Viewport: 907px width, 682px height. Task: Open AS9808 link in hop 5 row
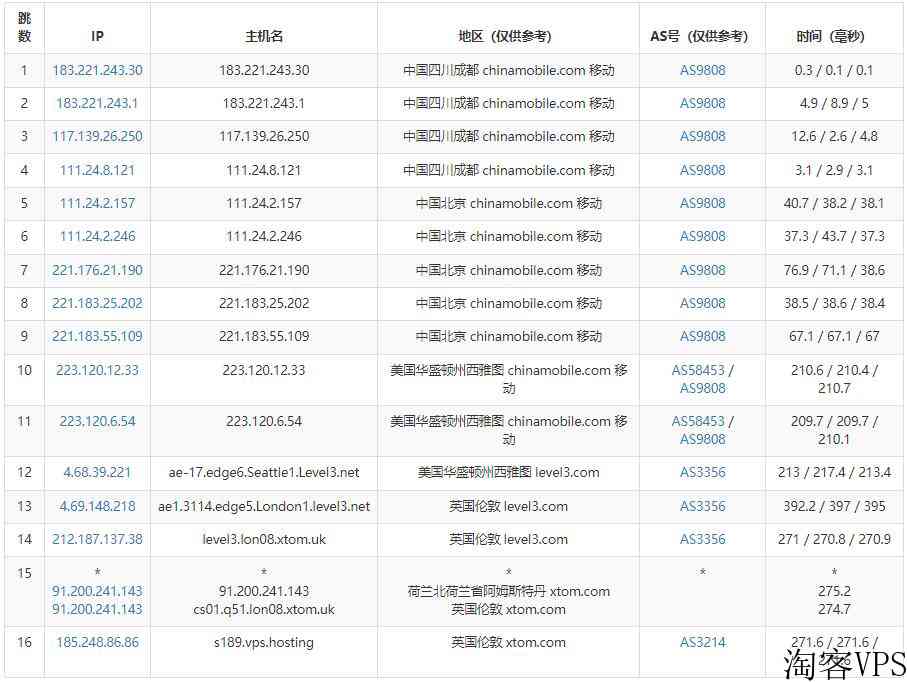click(702, 203)
